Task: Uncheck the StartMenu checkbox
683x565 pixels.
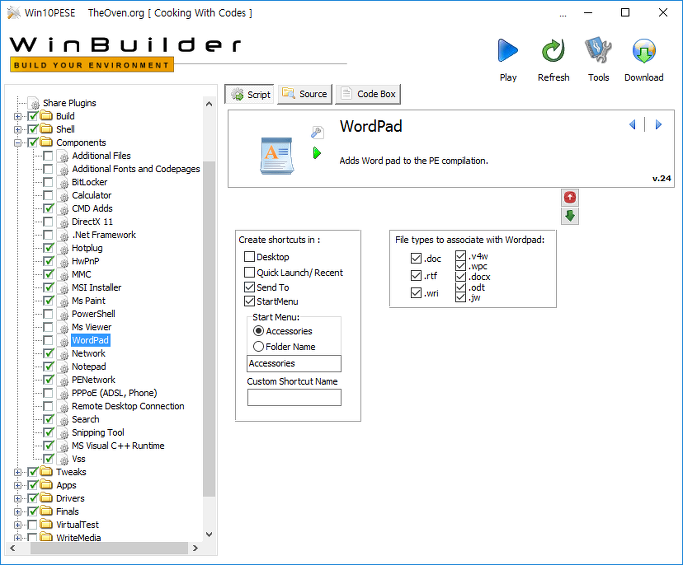Action: (249, 301)
